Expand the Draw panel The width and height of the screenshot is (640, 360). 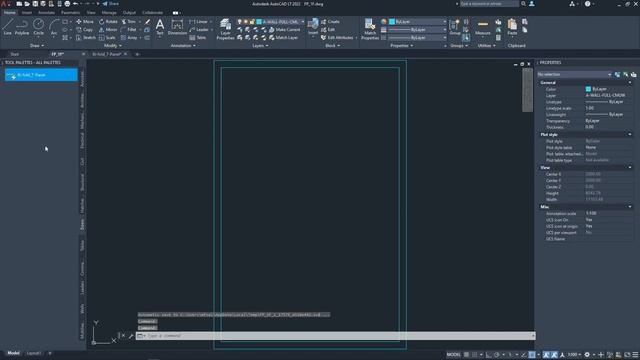[37, 46]
